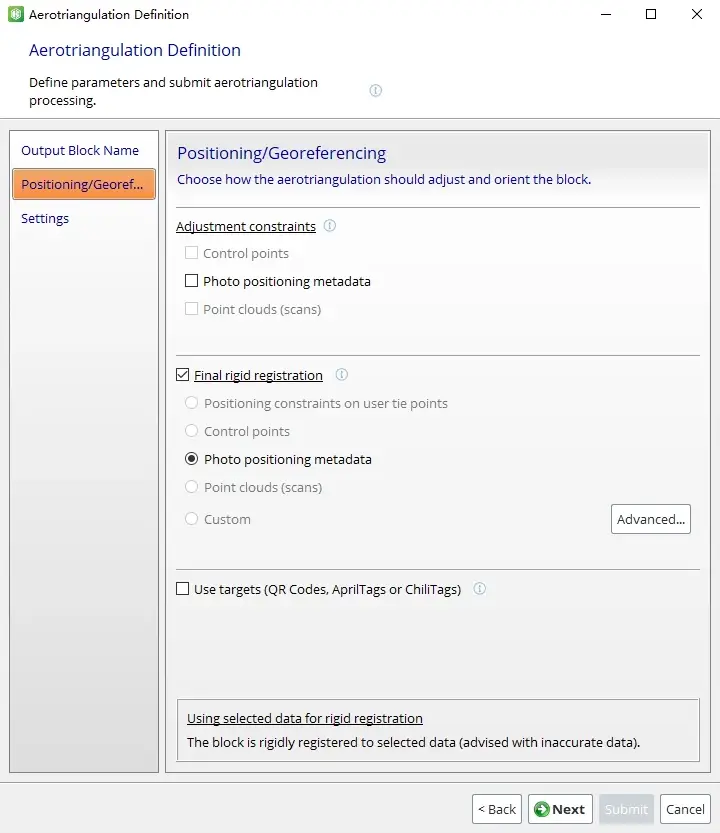Select Photo positioning metadata radio button
This screenshot has height=833, width=720.
(191, 459)
